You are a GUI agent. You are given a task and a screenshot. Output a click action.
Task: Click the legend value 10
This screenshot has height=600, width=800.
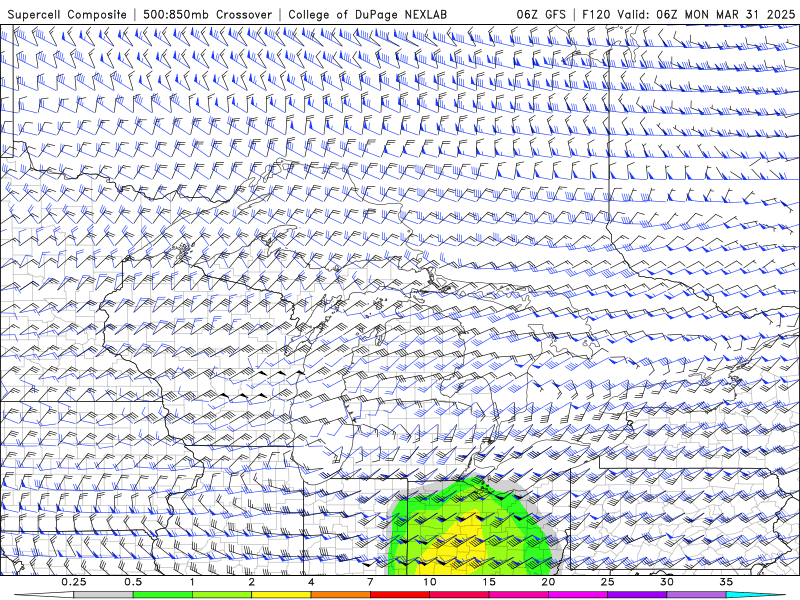[x=430, y=582]
